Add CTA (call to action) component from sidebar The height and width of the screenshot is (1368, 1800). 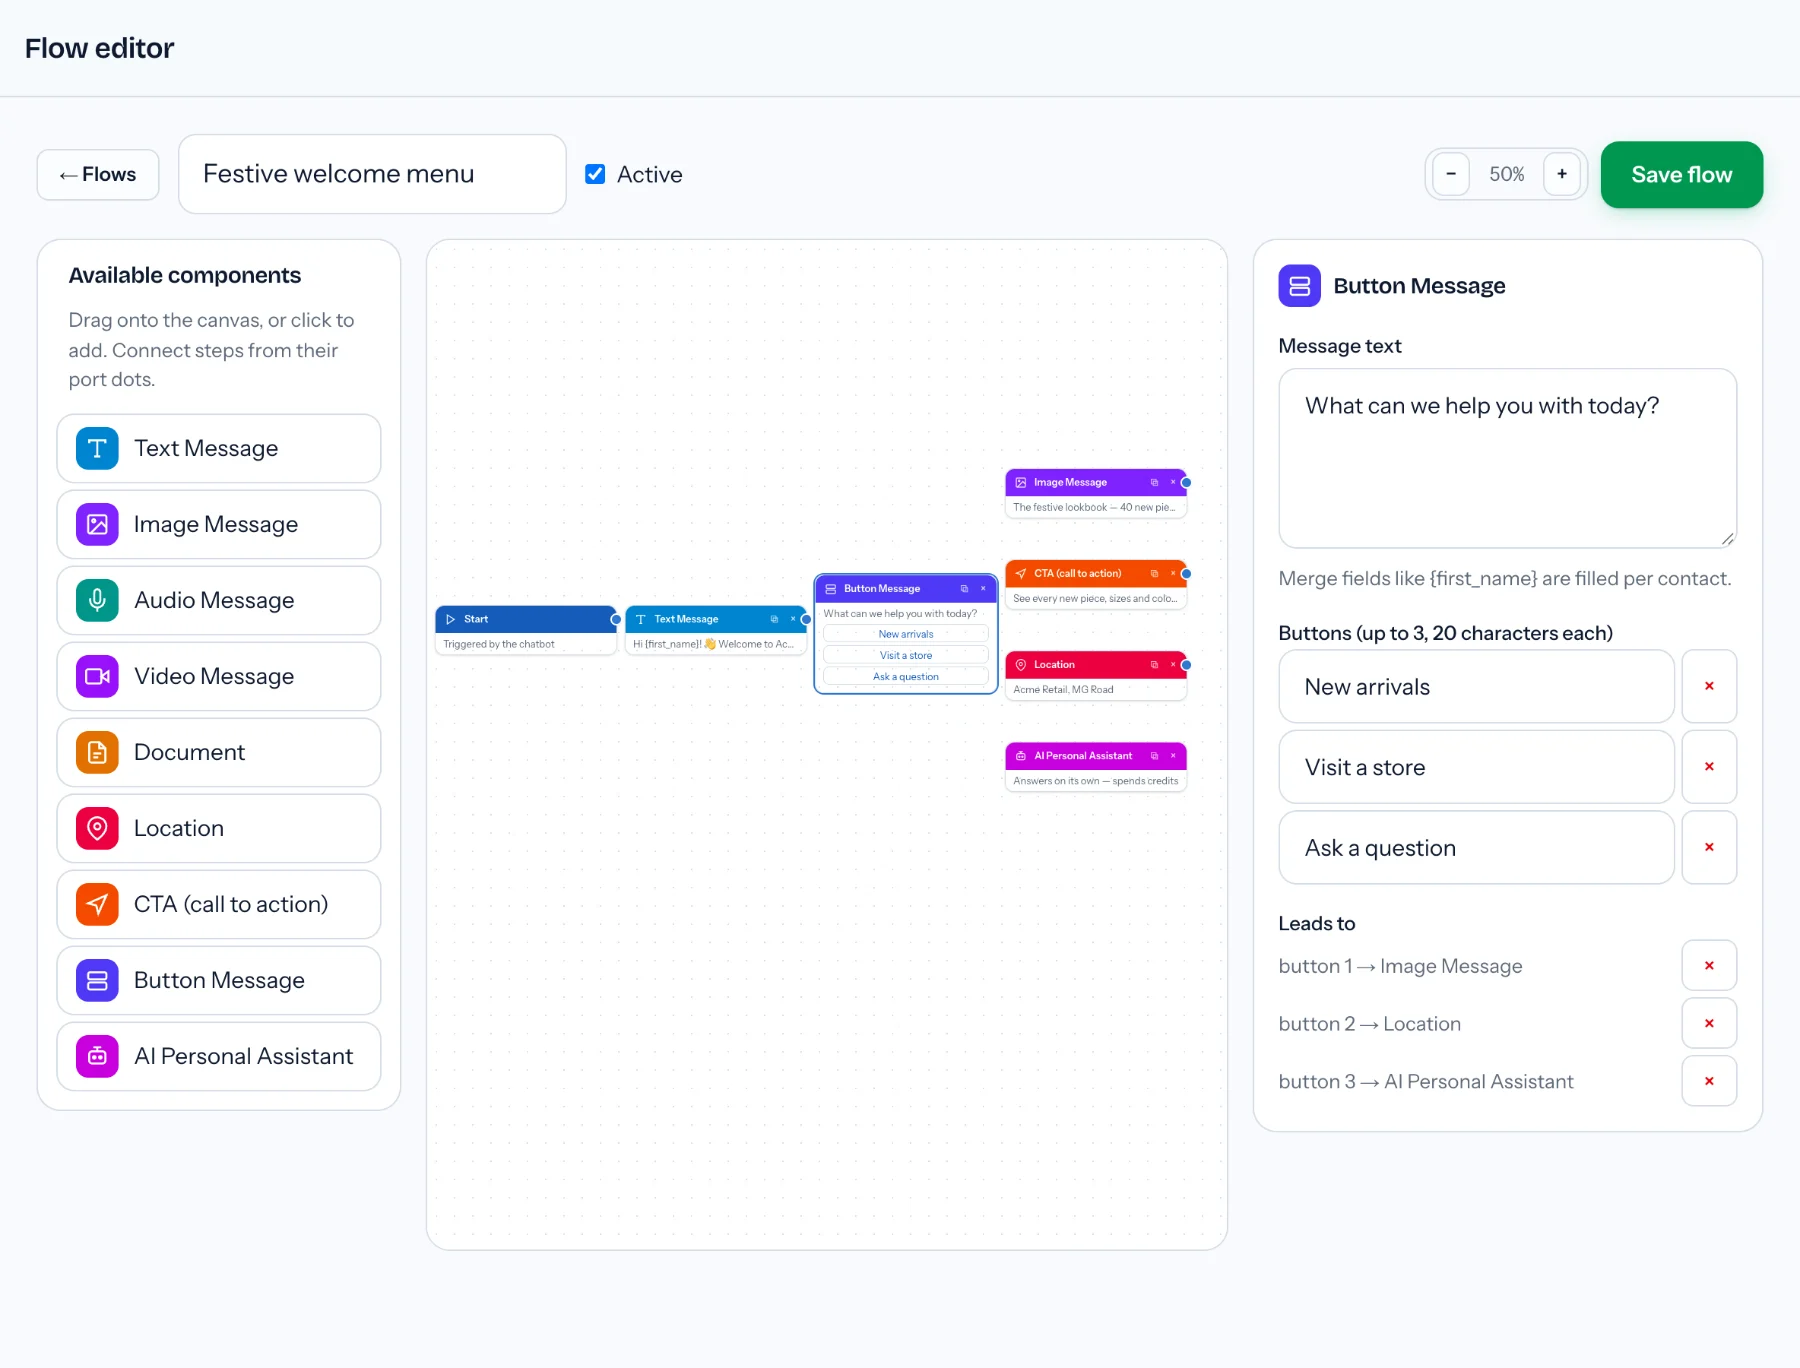point(219,904)
